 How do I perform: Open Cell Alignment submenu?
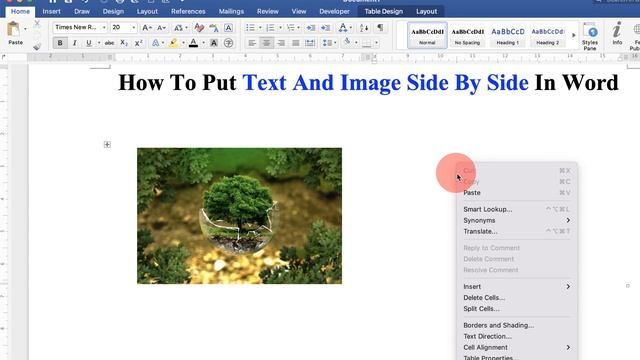[517, 347]
